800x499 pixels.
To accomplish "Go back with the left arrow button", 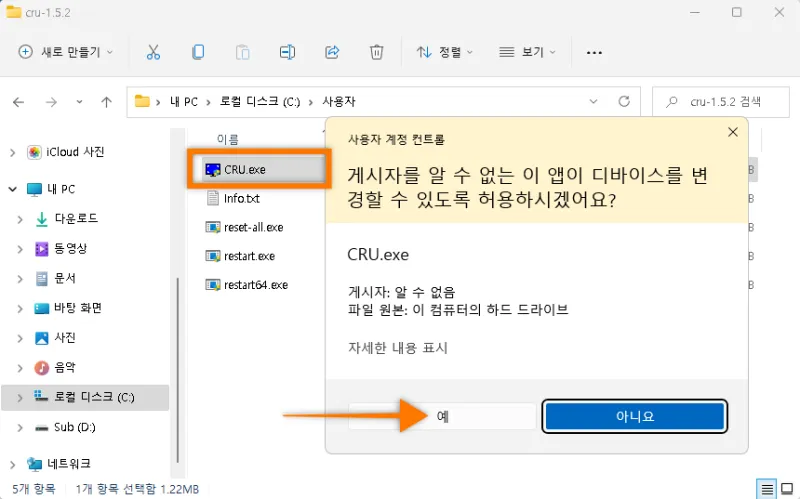I will [x=19, y=102].
